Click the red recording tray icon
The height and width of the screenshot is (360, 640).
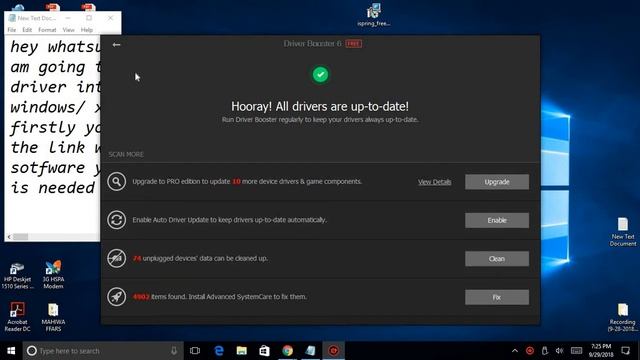click(x=530, y=351)
